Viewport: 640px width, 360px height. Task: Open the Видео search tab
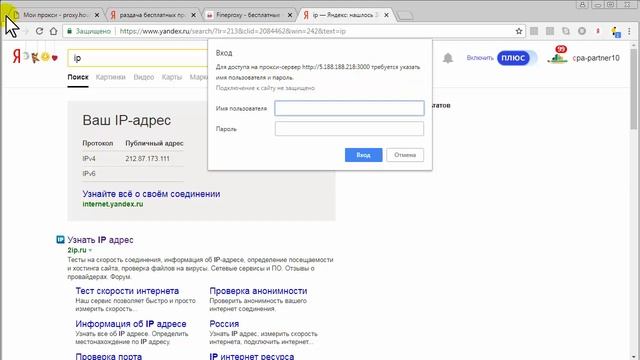click(144, 77)
